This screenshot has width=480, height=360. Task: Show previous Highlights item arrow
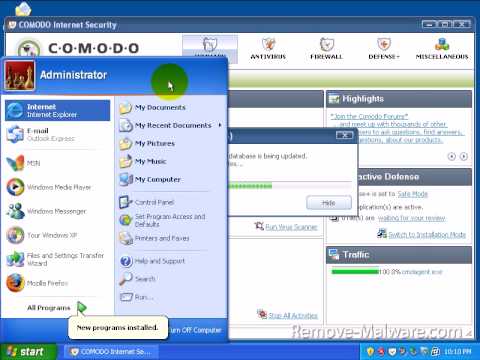point(452,156)
